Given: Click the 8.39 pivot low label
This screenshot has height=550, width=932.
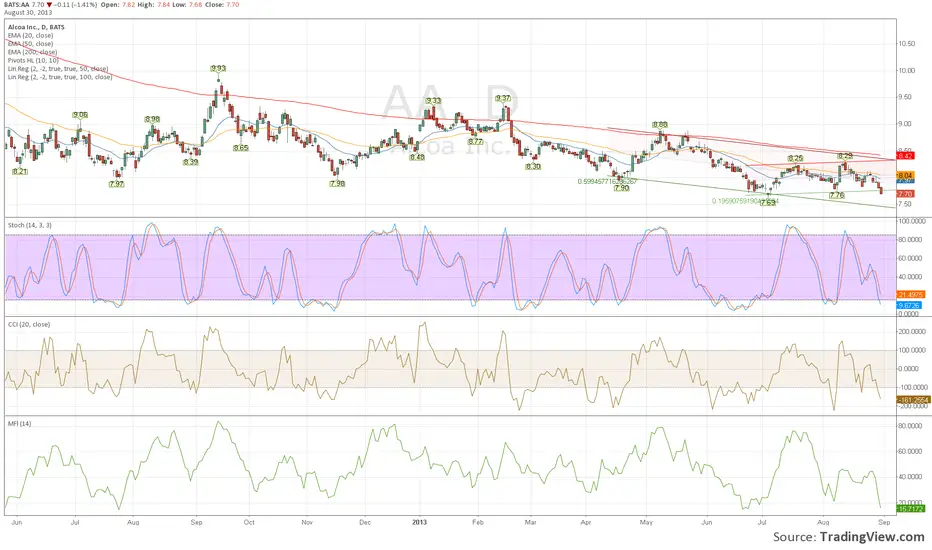Looking at the screenshot, I should 191,162.
